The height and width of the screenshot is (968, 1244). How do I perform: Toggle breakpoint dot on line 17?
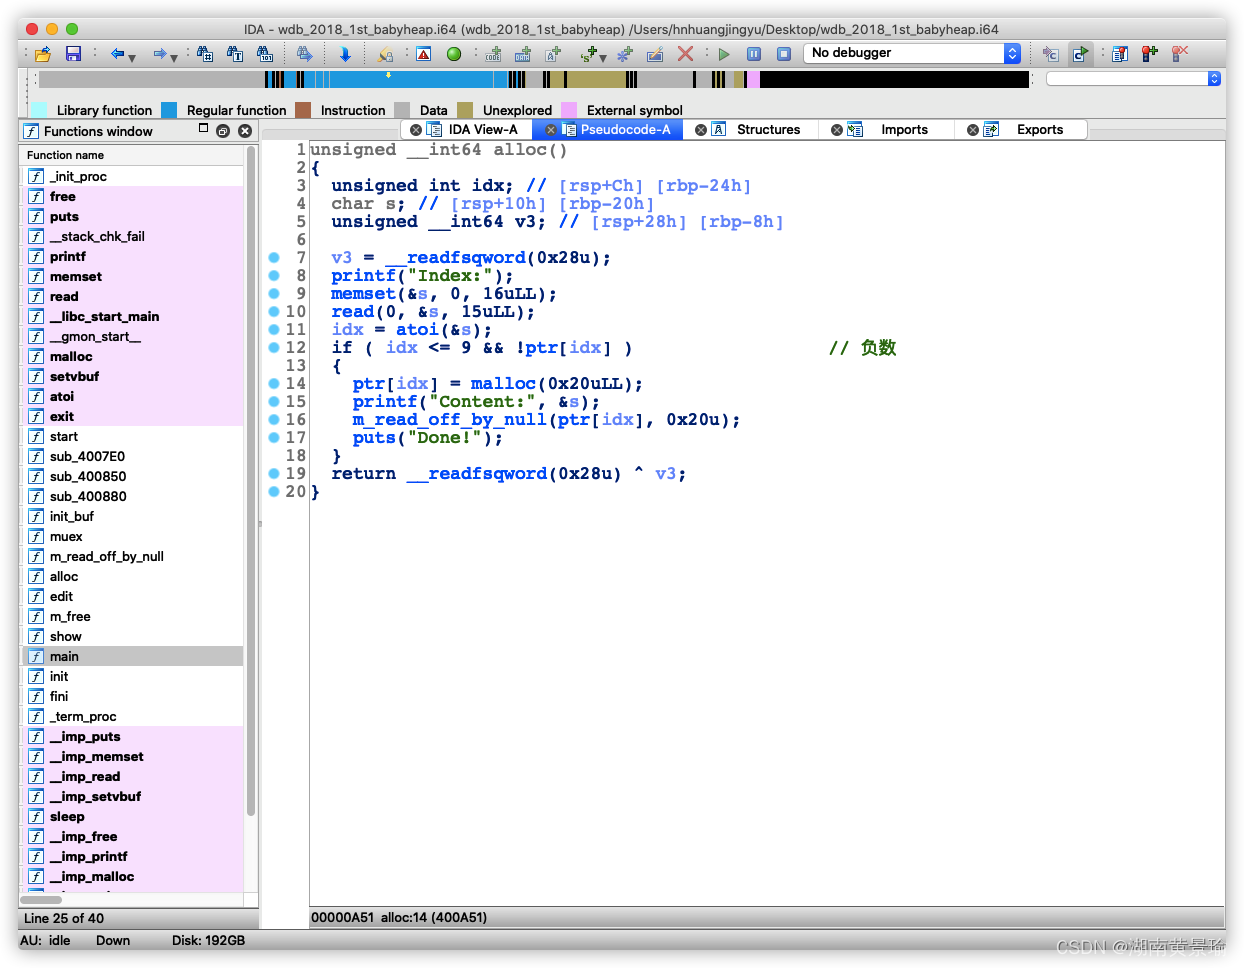(x=274, y=438)
